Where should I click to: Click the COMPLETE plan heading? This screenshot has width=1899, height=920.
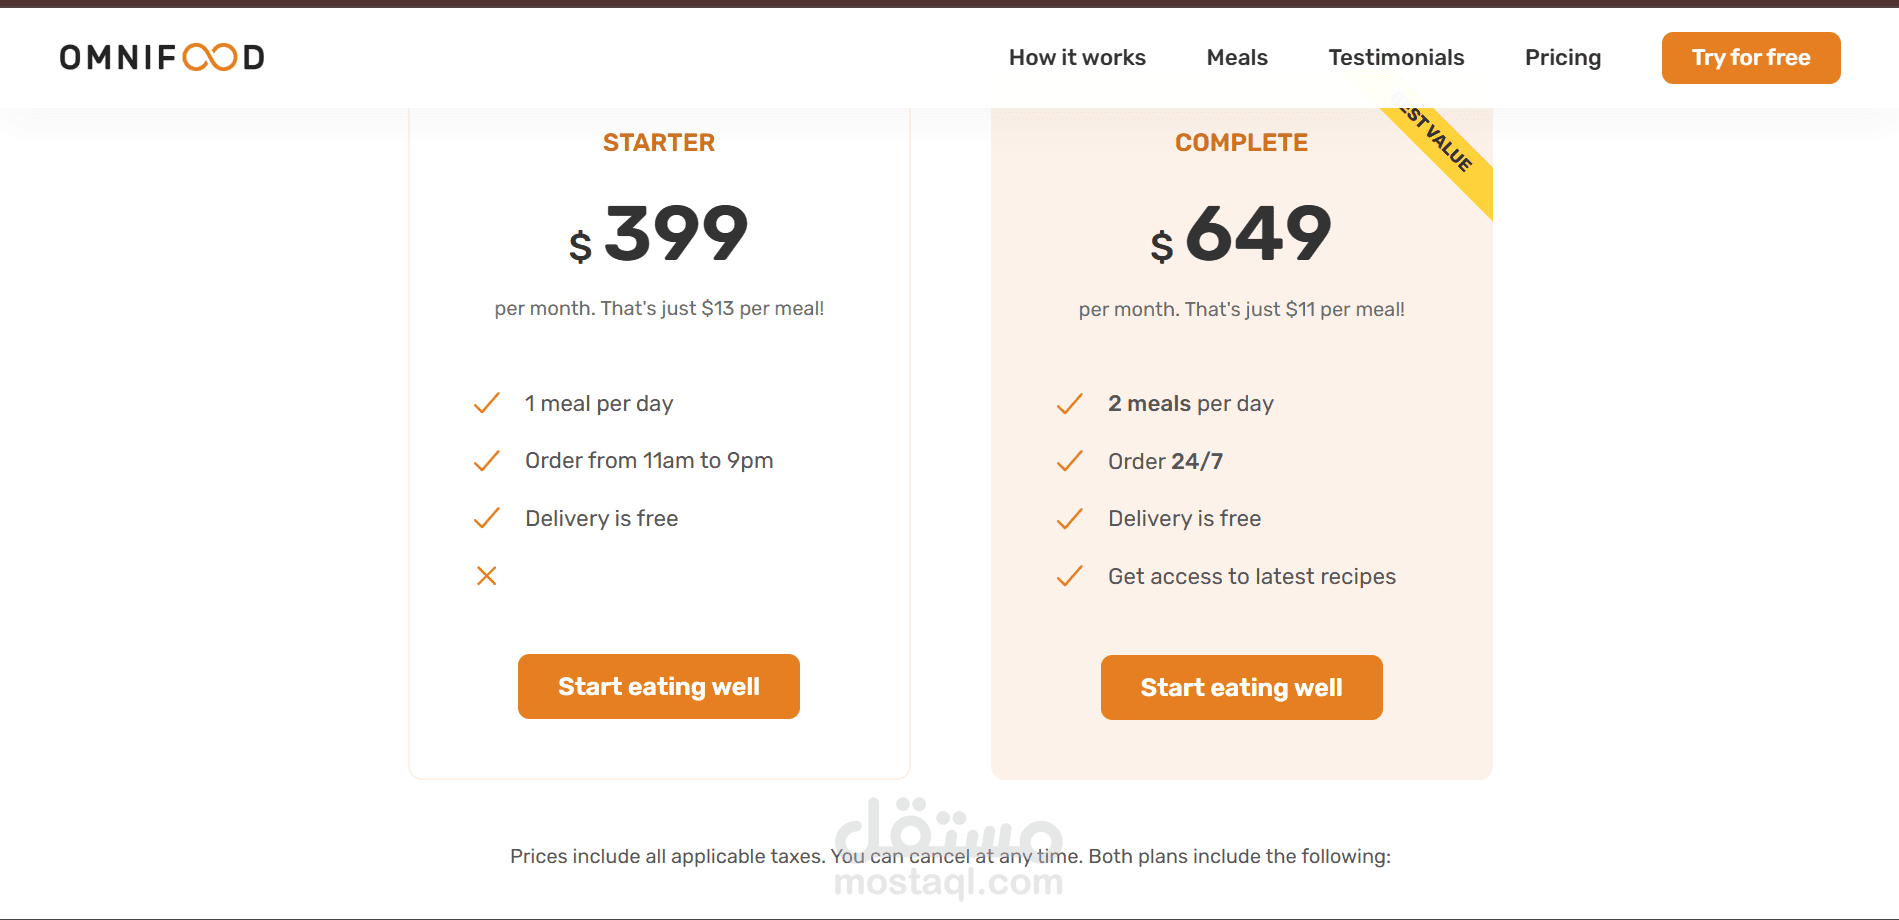click(x=1241, y=143)
